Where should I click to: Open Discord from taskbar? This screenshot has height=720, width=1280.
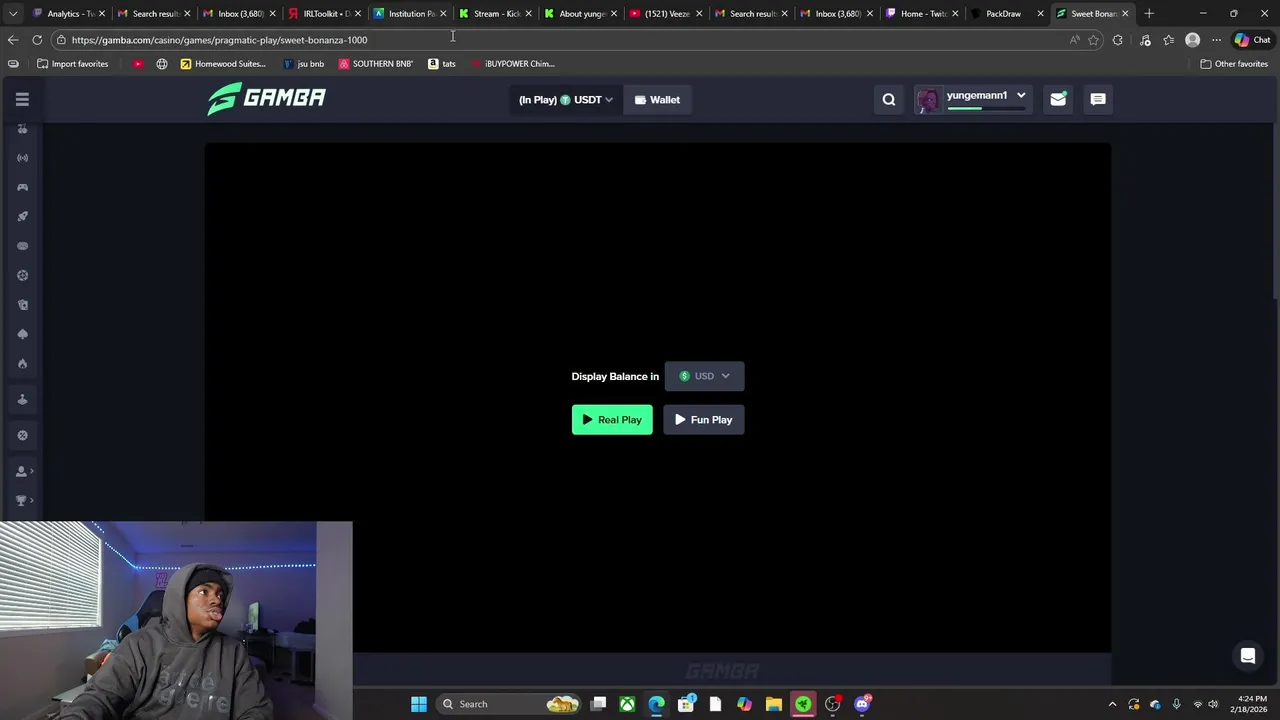click(862, 704)
